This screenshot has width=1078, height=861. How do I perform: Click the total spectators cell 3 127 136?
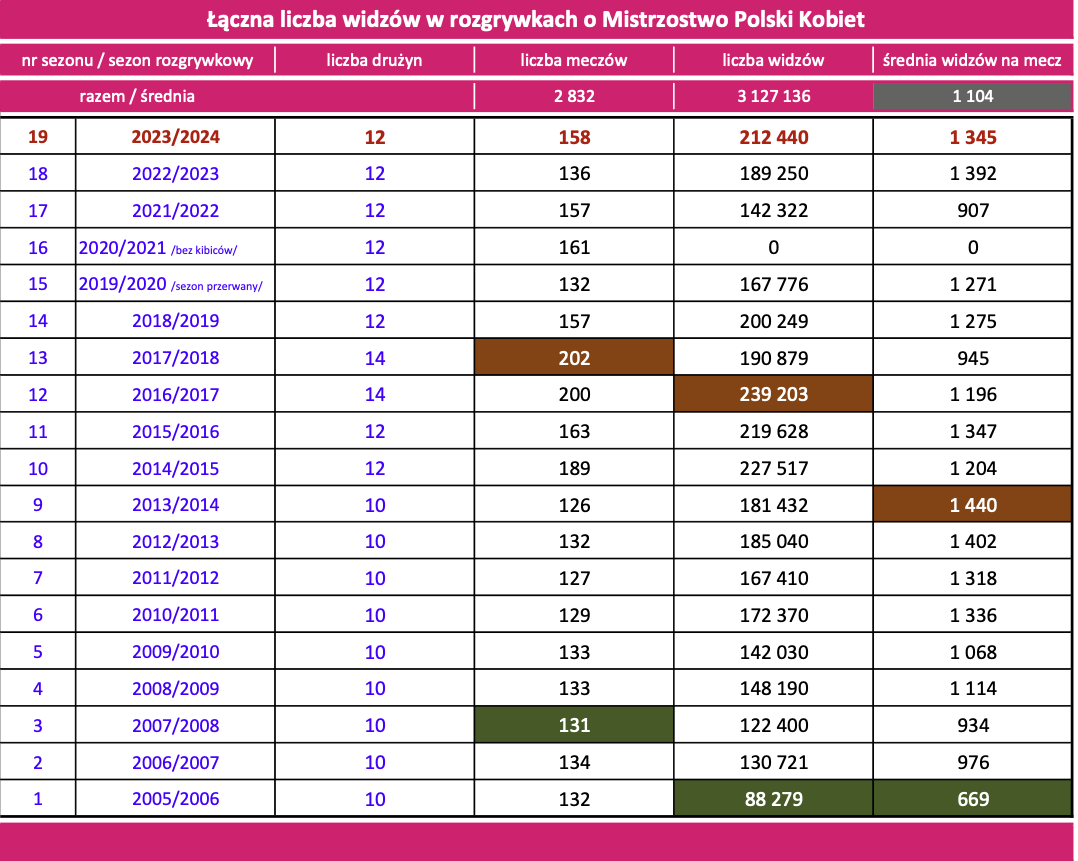tap(773, 97)
